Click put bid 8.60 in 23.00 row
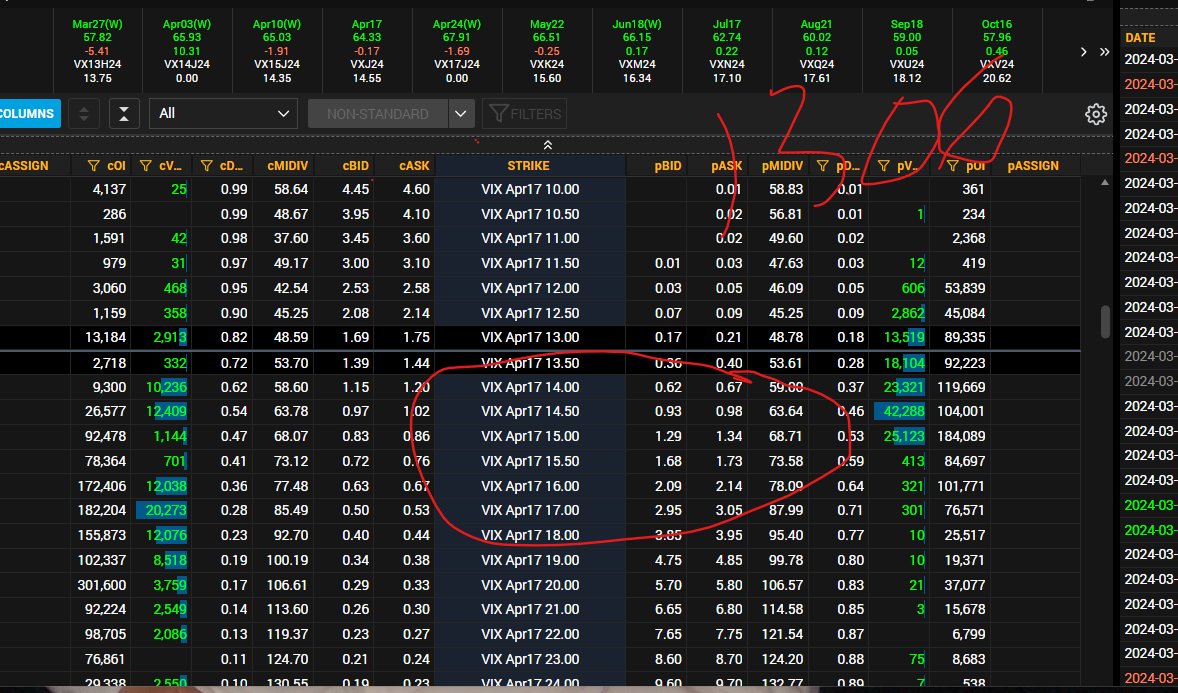 (x=668, y=660)
